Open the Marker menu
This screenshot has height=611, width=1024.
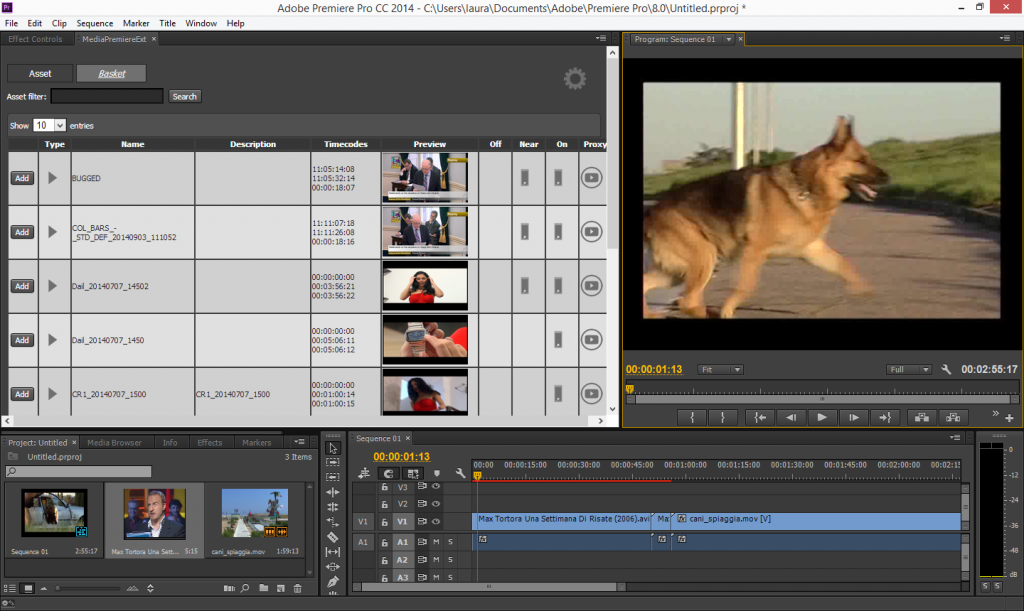point(136,23)
